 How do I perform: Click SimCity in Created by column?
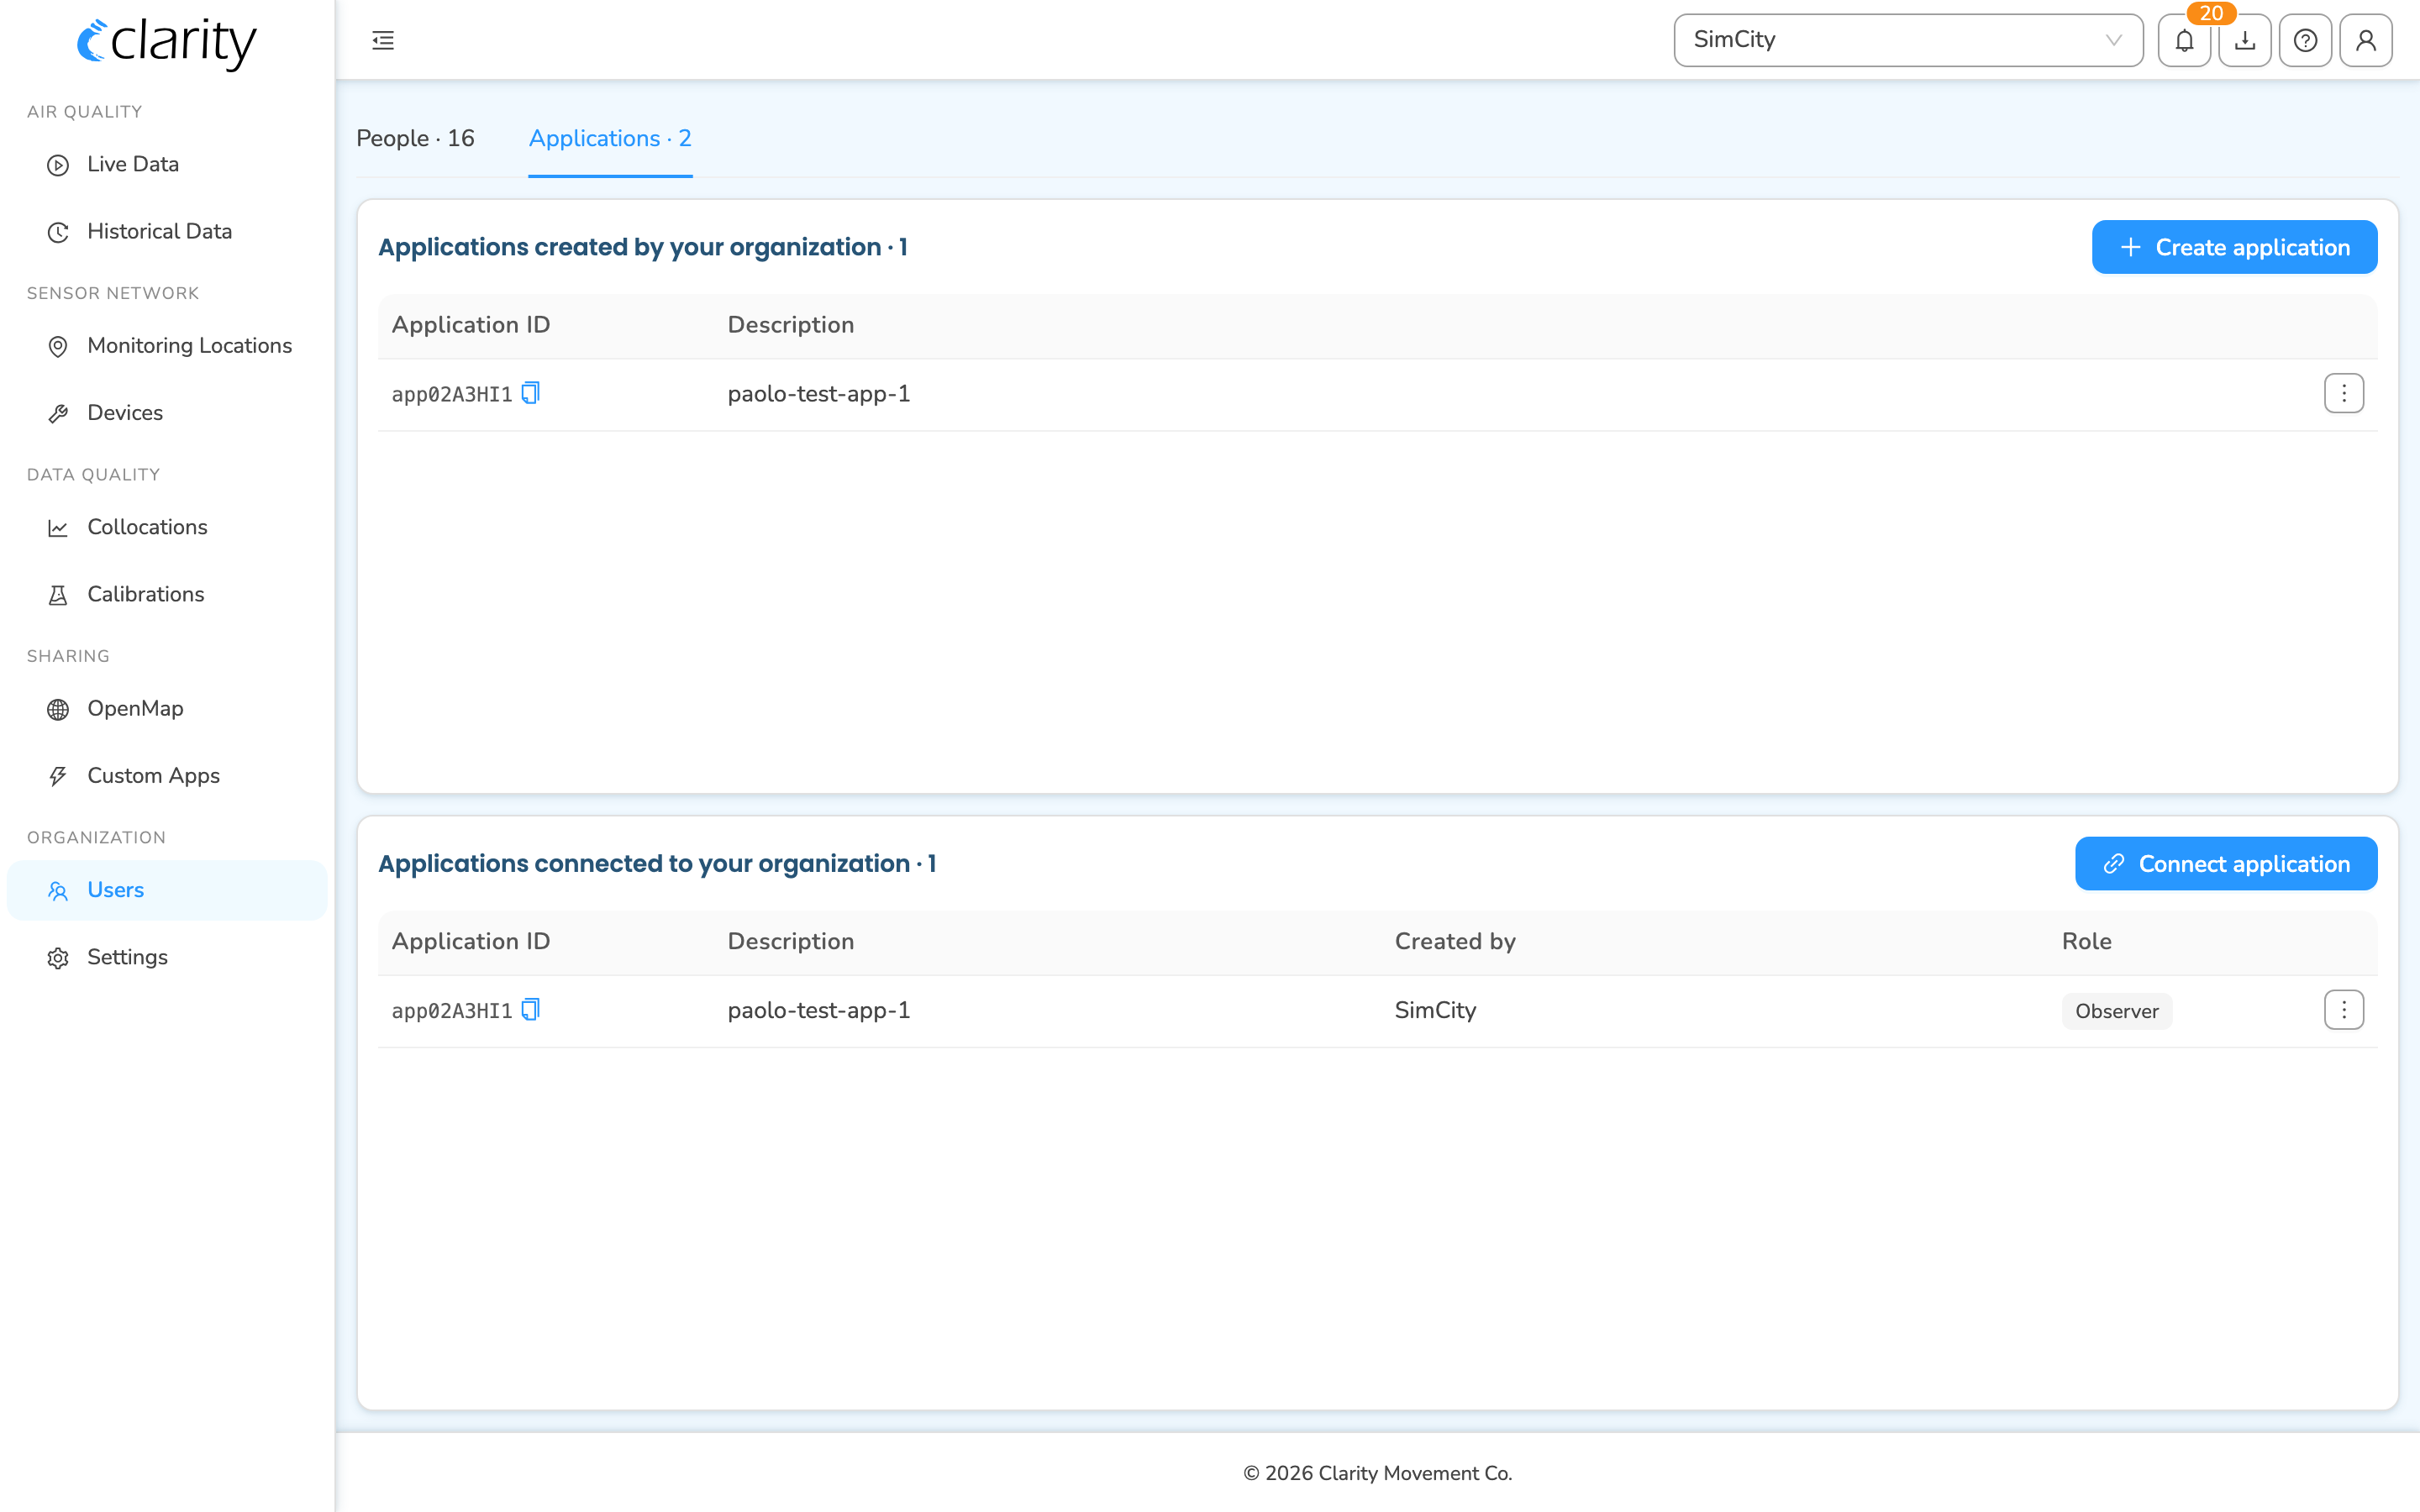click(x=1435, y=1010)
